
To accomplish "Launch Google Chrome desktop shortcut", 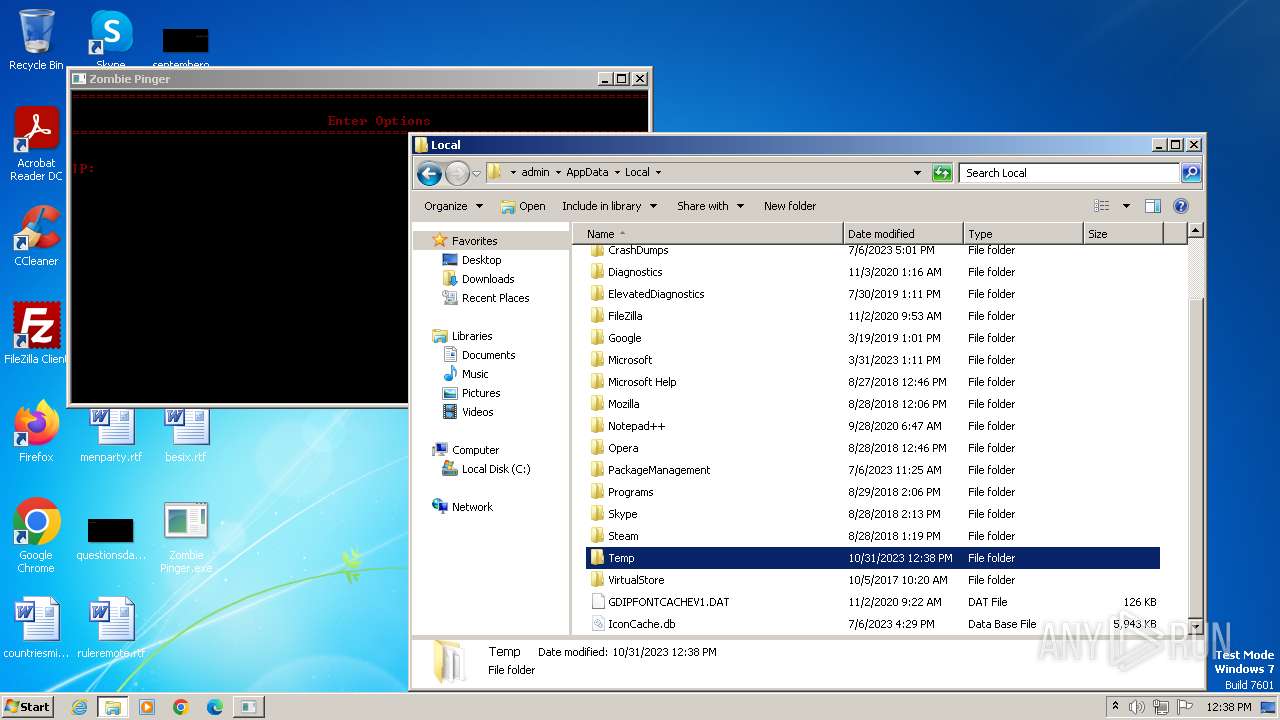I will [x=36, y=535].
